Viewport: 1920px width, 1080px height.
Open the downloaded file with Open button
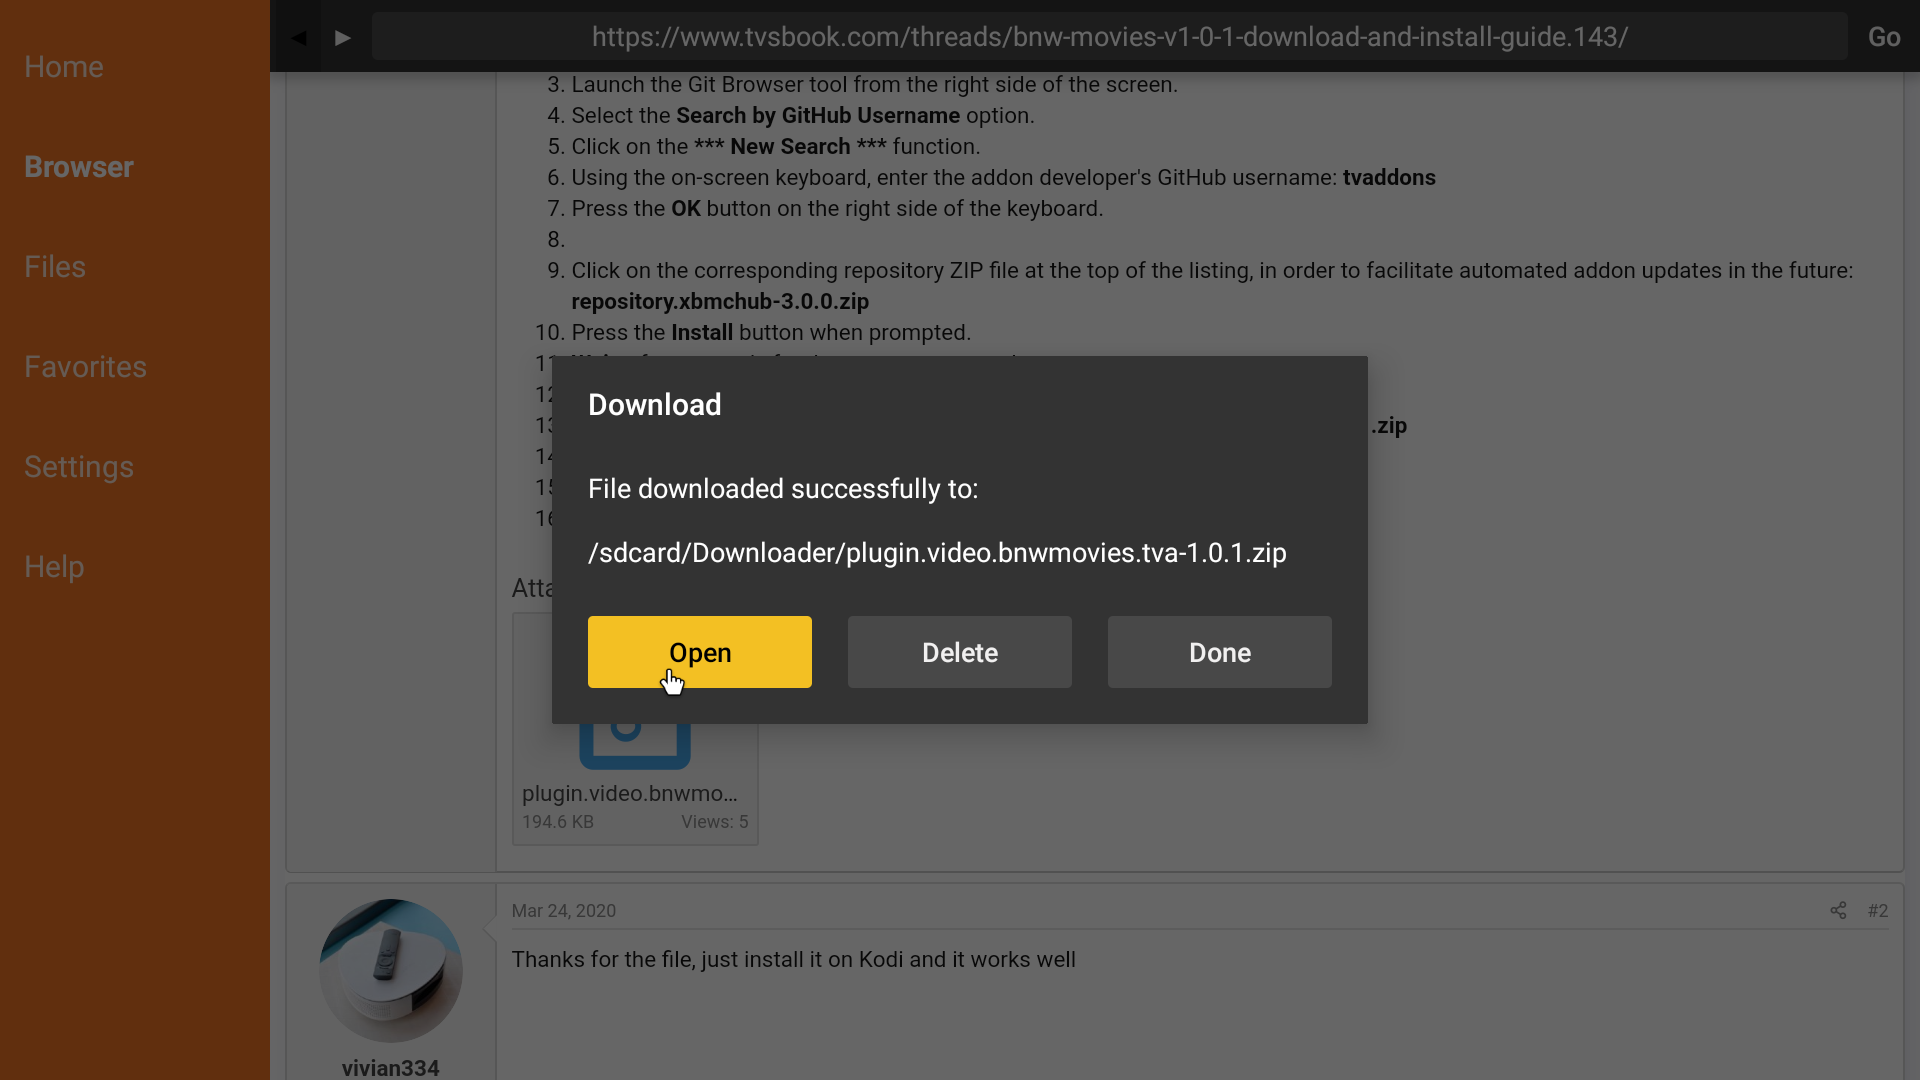tap(699, 652)
